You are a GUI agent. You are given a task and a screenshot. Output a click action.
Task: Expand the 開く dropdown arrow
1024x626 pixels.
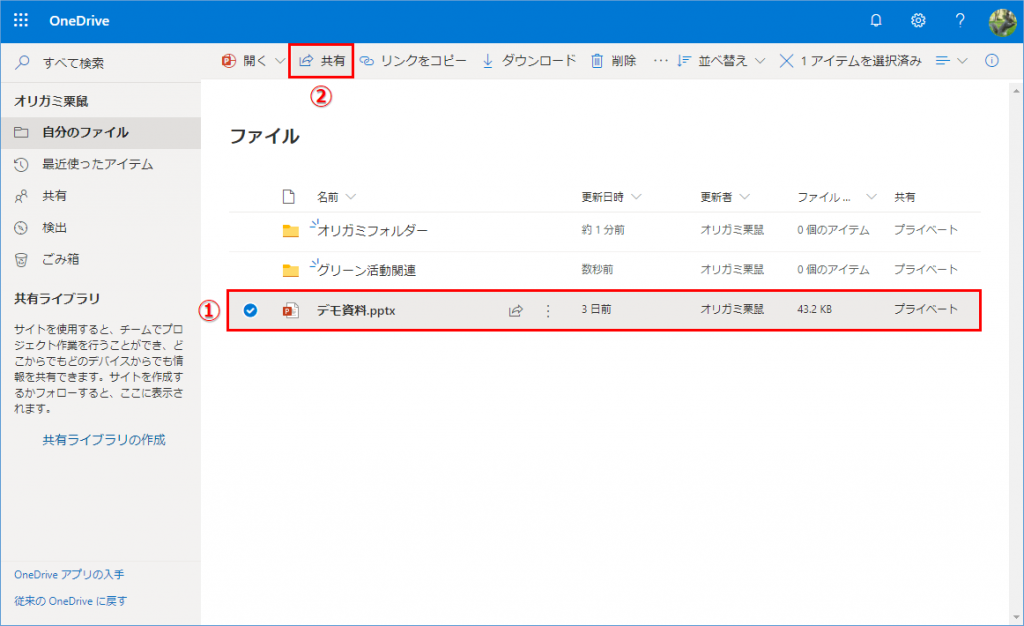[280, 61]
